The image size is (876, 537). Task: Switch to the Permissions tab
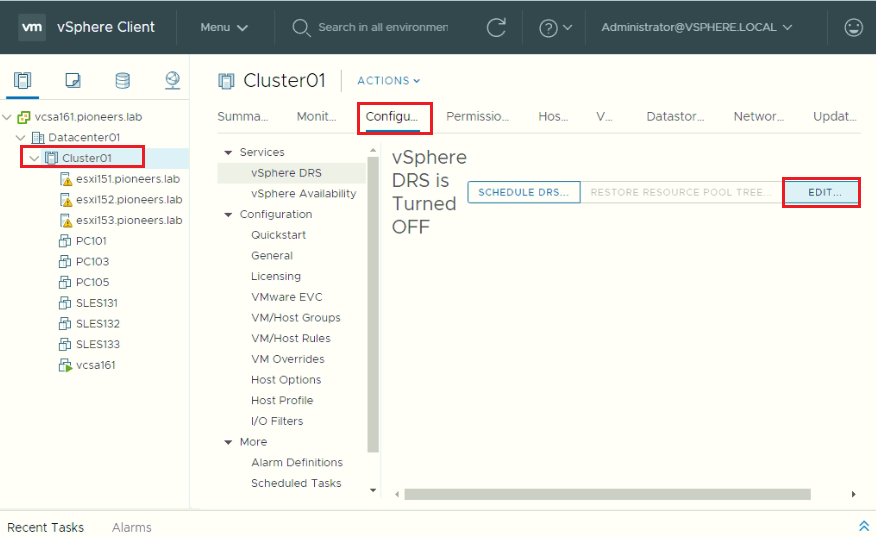click(x=477, y=117)
